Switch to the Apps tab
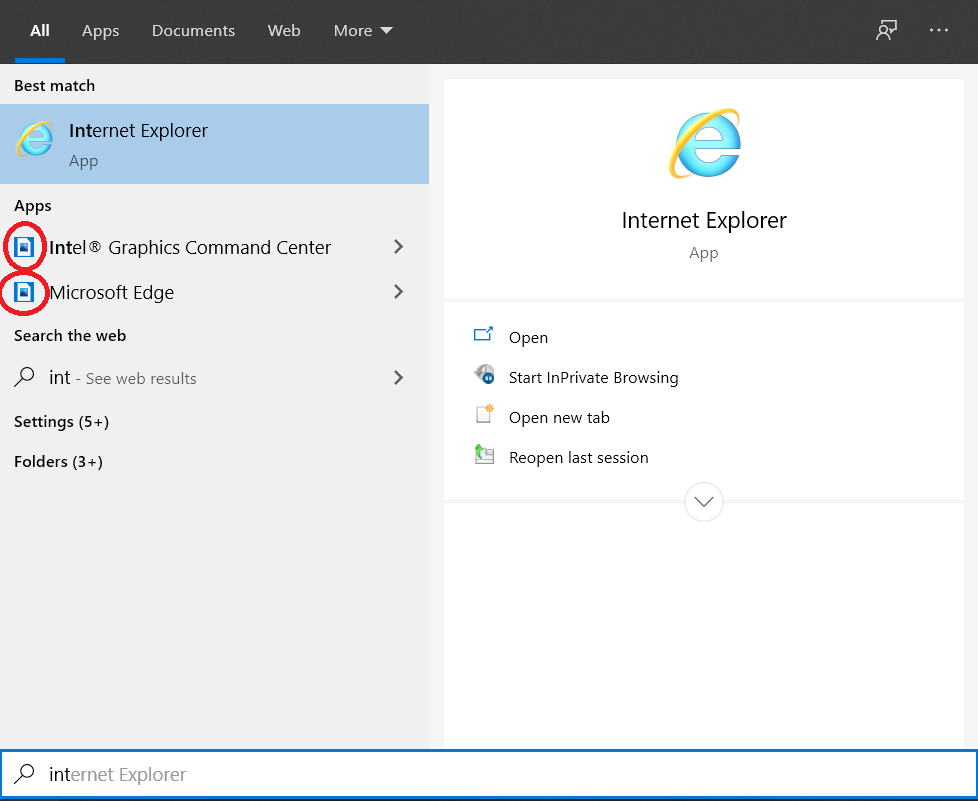 (100, 31)
